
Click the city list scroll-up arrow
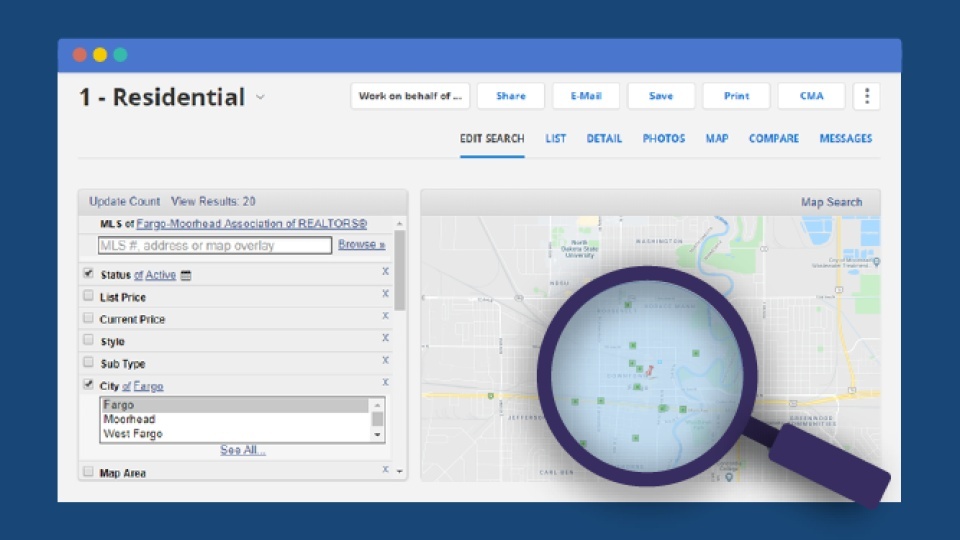pos(377,405)
